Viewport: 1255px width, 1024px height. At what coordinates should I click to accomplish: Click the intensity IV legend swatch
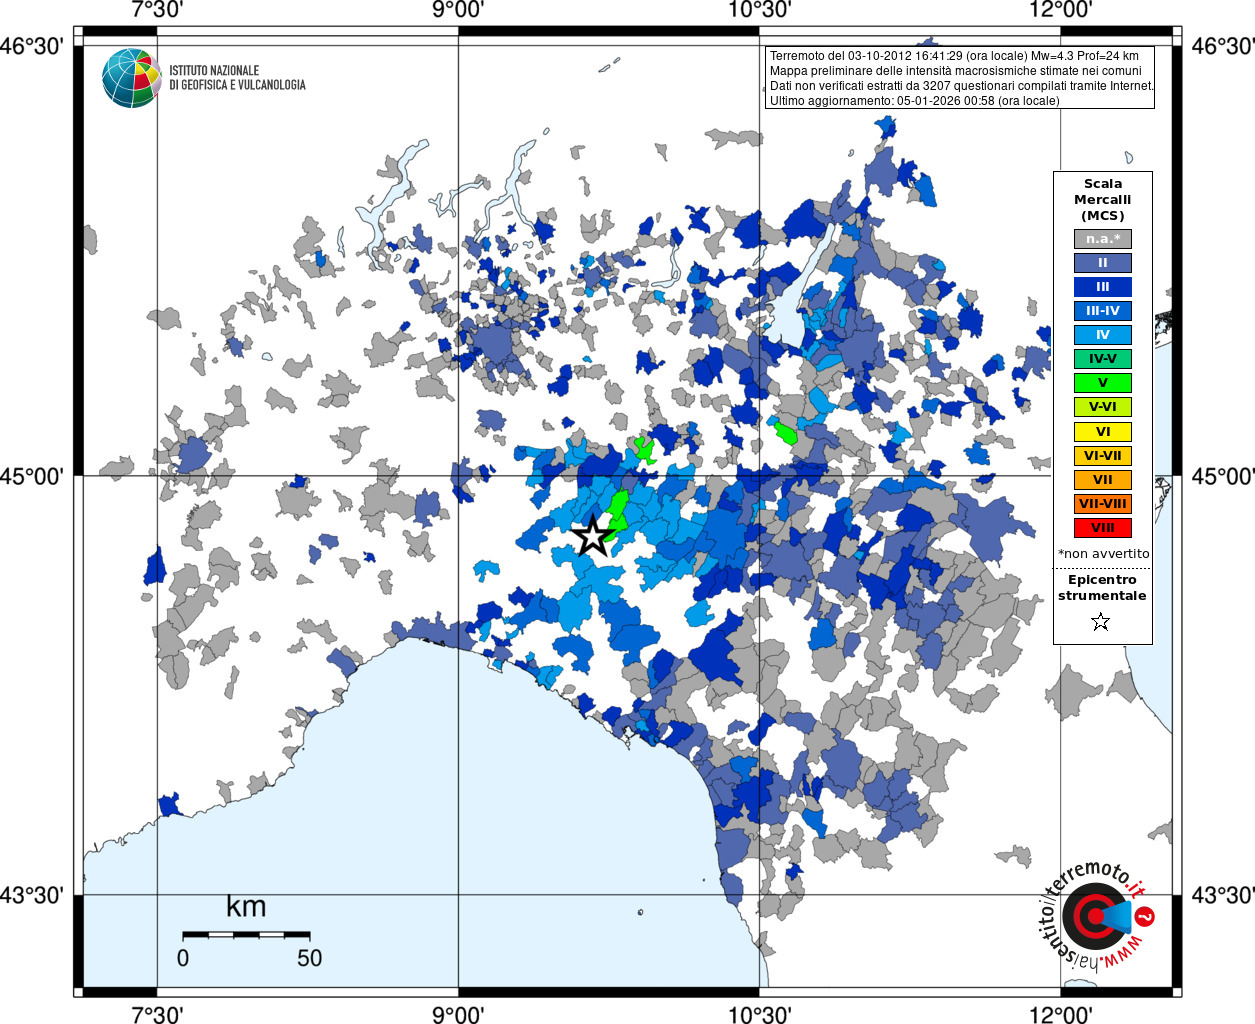(x=1103, y=335)
